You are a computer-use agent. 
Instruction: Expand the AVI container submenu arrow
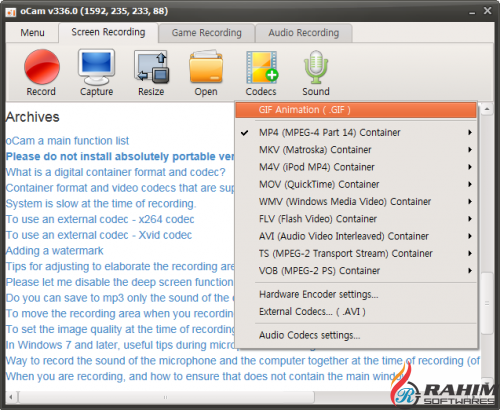pos(470,236)
